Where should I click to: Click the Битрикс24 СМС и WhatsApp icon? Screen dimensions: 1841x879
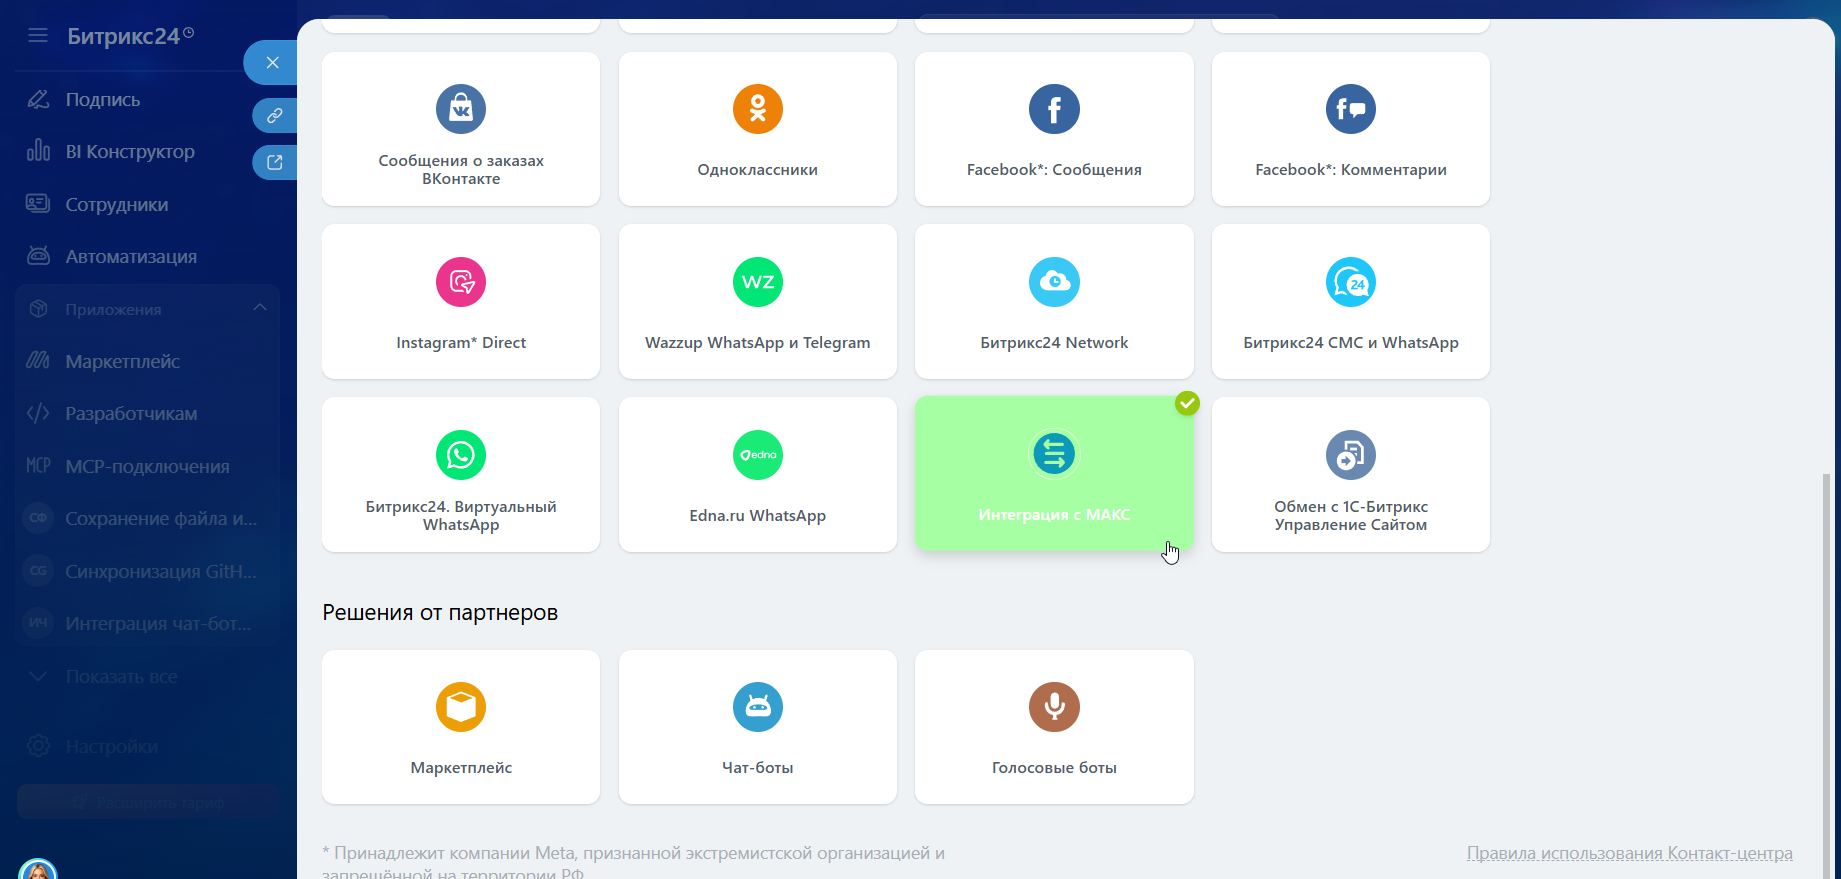1351,282
